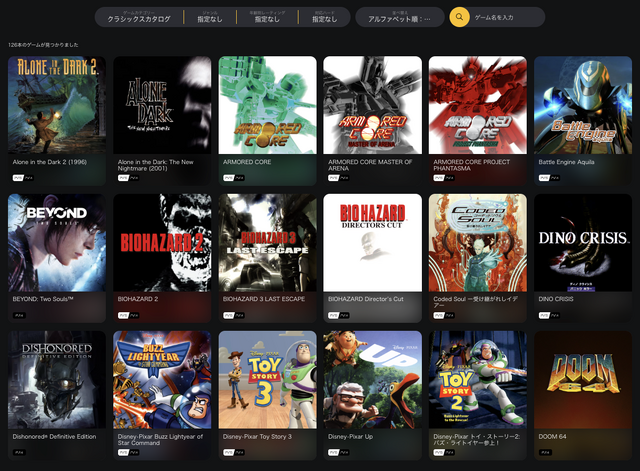640x471 pixels.
Task: Expand the supported mode filter dropdown
Action: tap(324, 17)
